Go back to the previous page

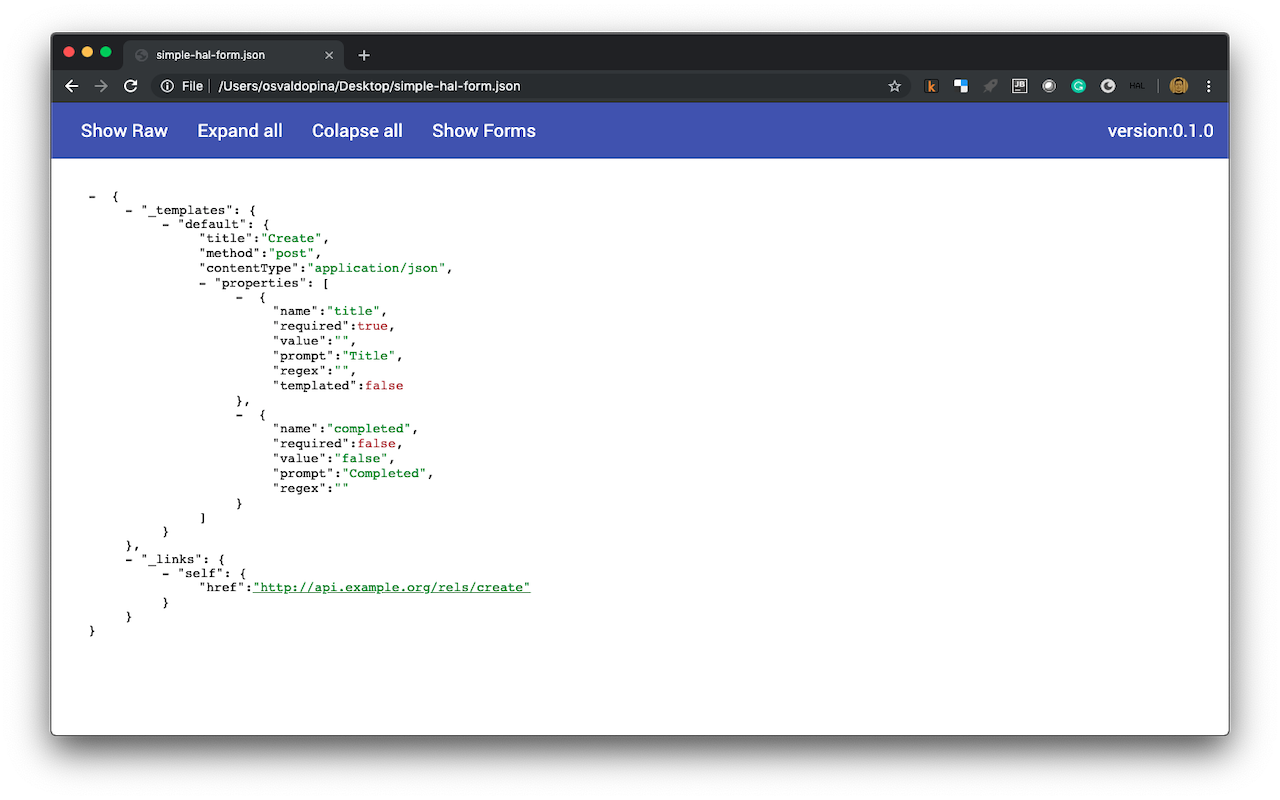click(71, 86)
